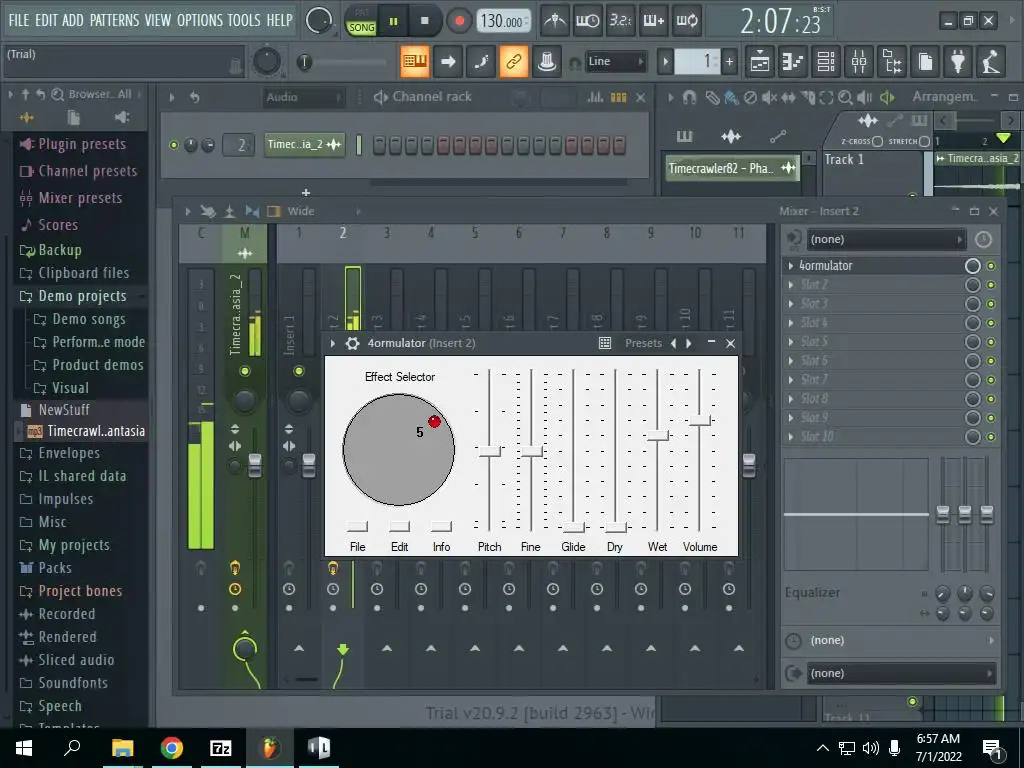Screen dimensions: 1024x768
Task: Toggle the Master track mute LED
Action: coord(244,371)
